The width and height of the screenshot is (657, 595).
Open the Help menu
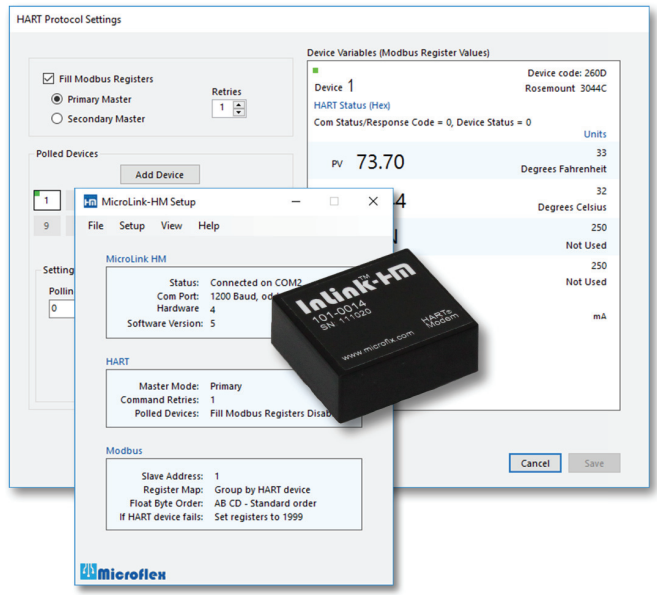(x=209, y=226)
